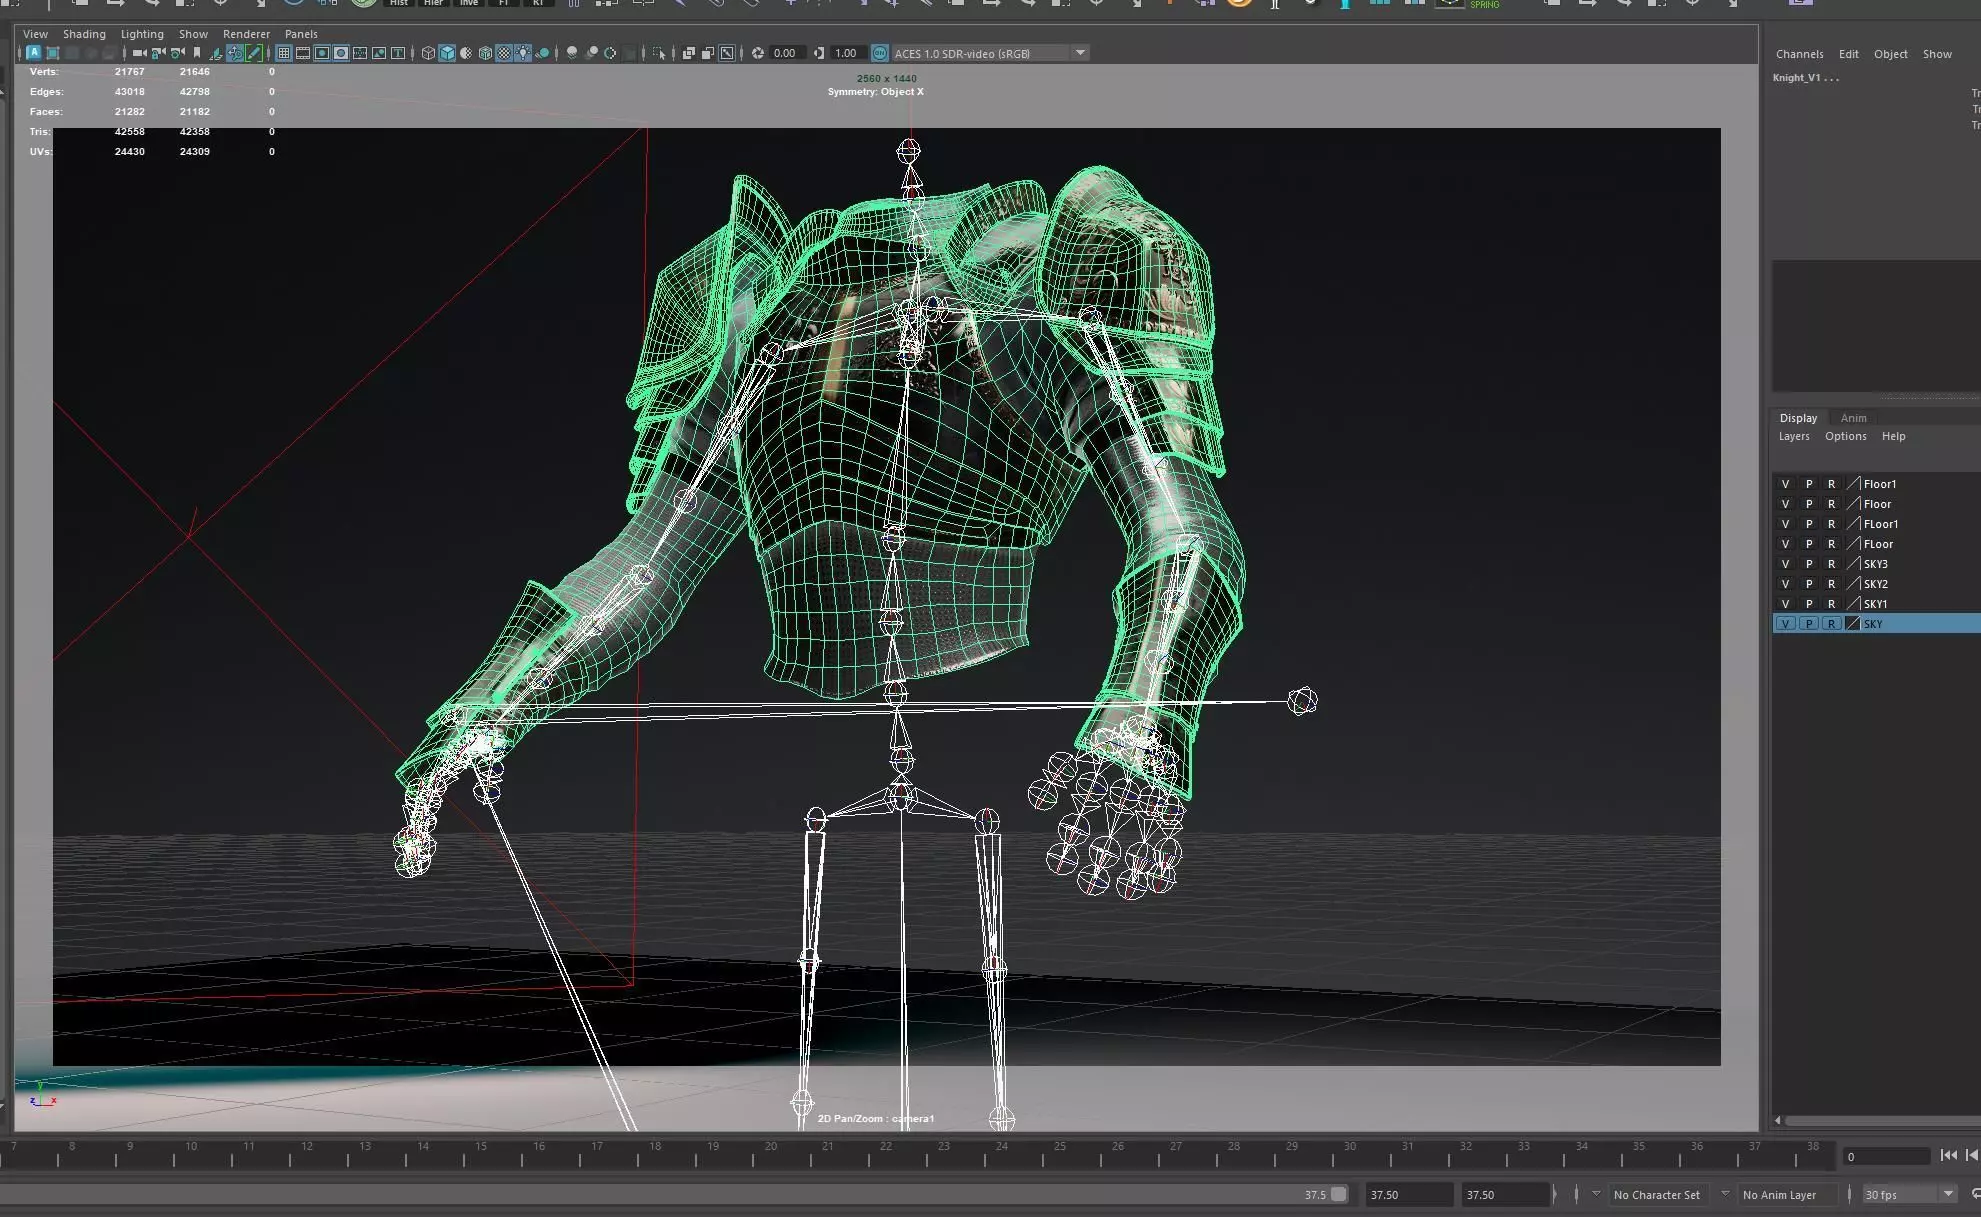
Task: Open the Channels menu in Channel Box
Action: tap(1799, 54)
